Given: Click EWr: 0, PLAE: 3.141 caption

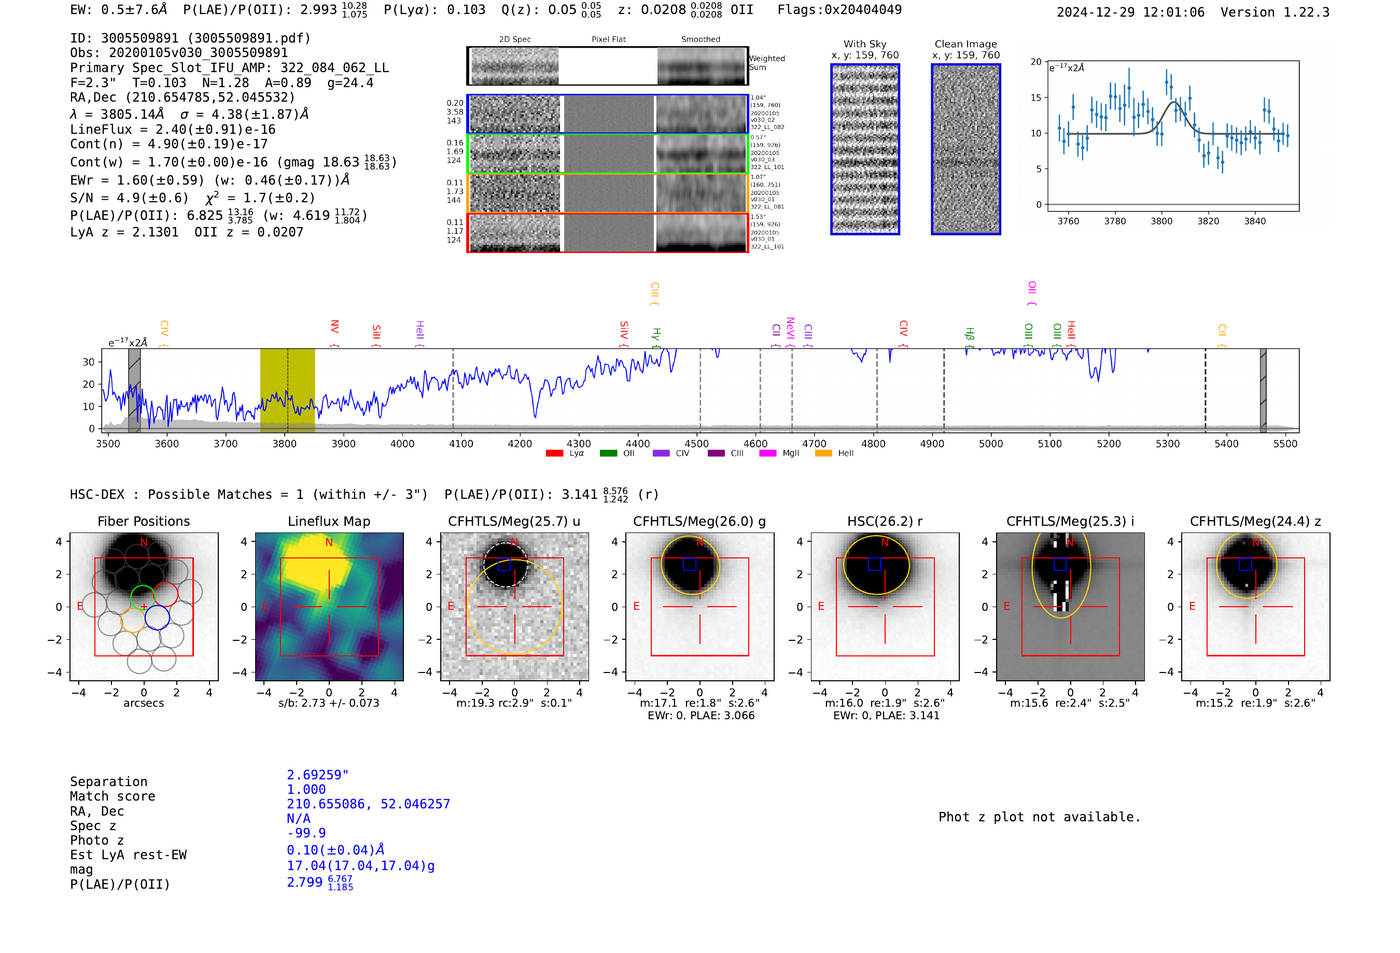Looking at the screenshot, I should coord(886,716).
